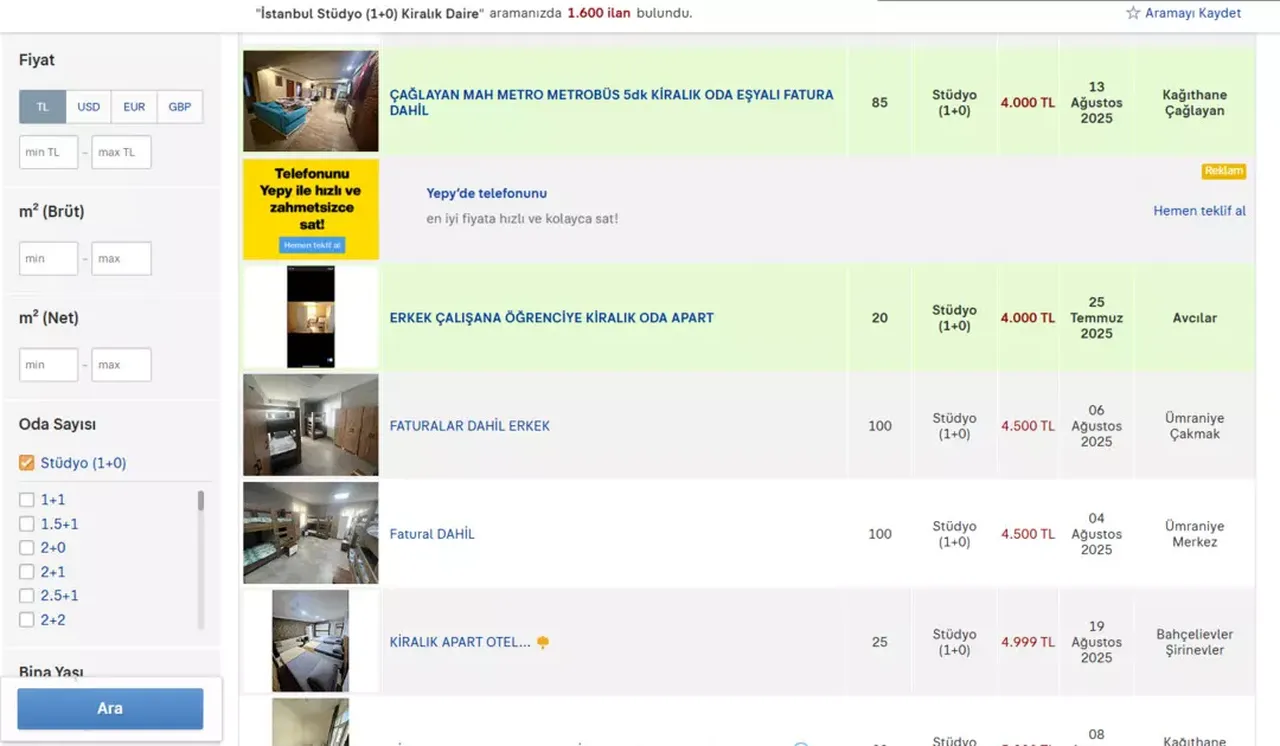Check the Stüdyo (1+0) room filter
This screenshot has width=1280, height=746.
(27, 463)
